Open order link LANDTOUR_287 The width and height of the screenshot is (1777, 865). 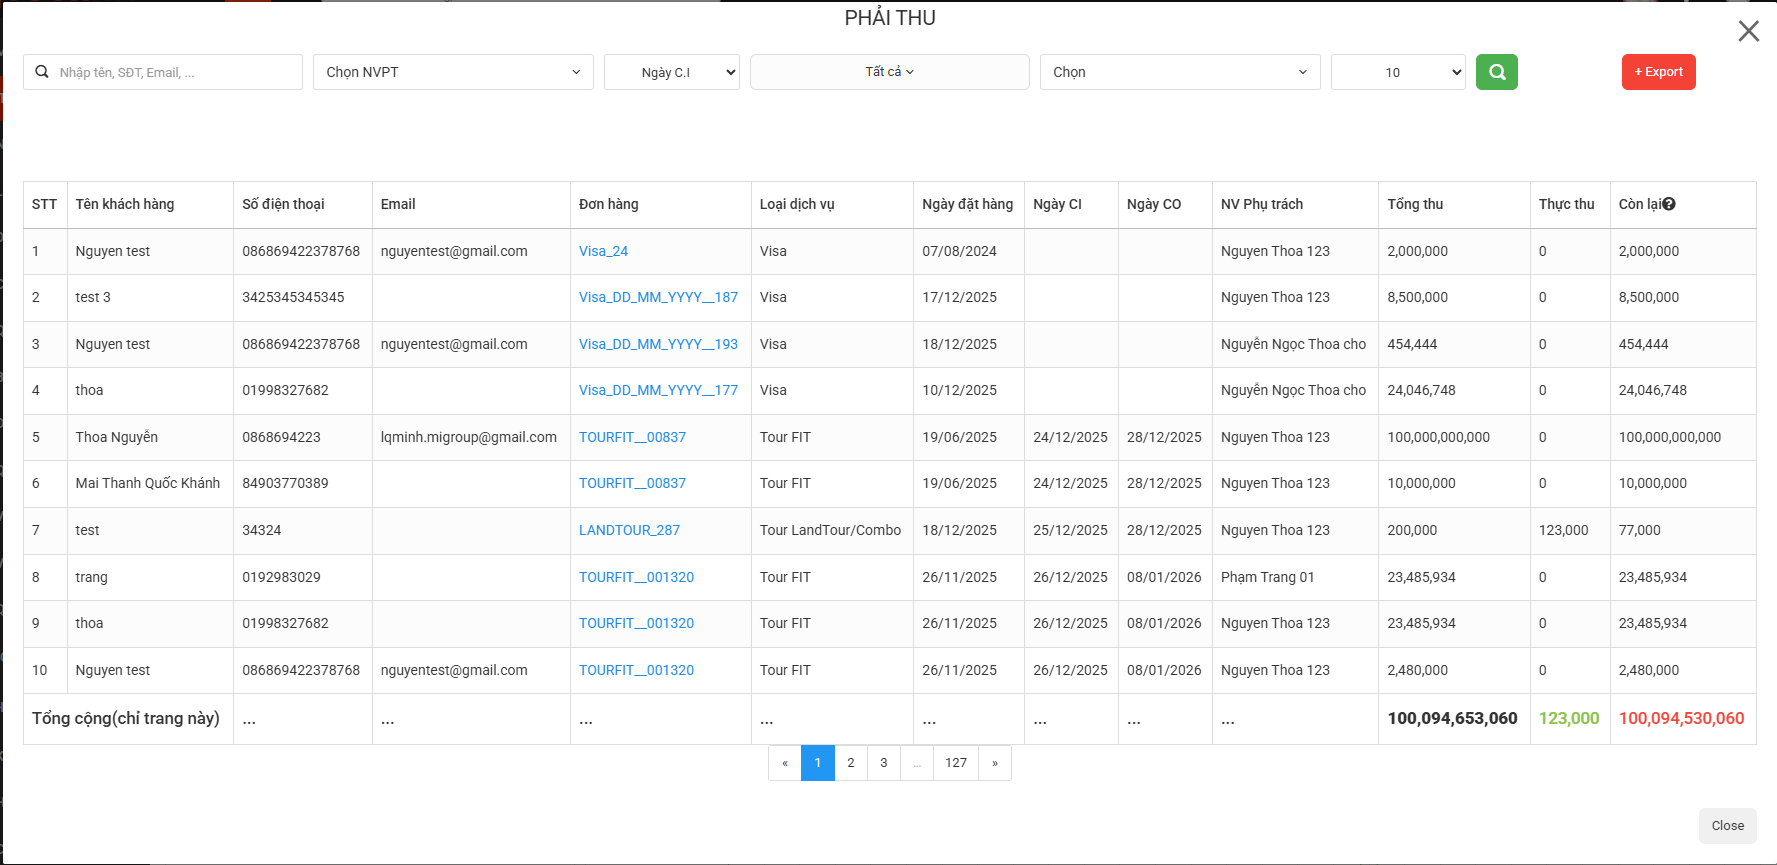pyautogui.click(x=629, y=530)
